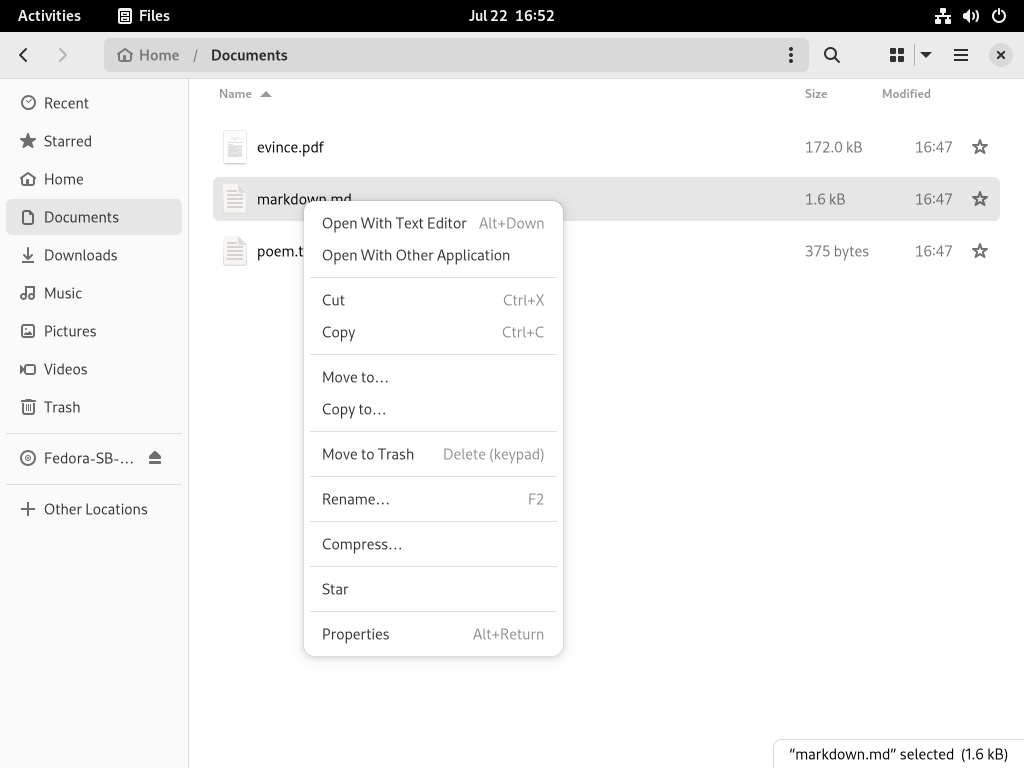This screenshot has width=1024, height=768.
Task: Click the 172.0 kB size value
Action: click(833, 148)
